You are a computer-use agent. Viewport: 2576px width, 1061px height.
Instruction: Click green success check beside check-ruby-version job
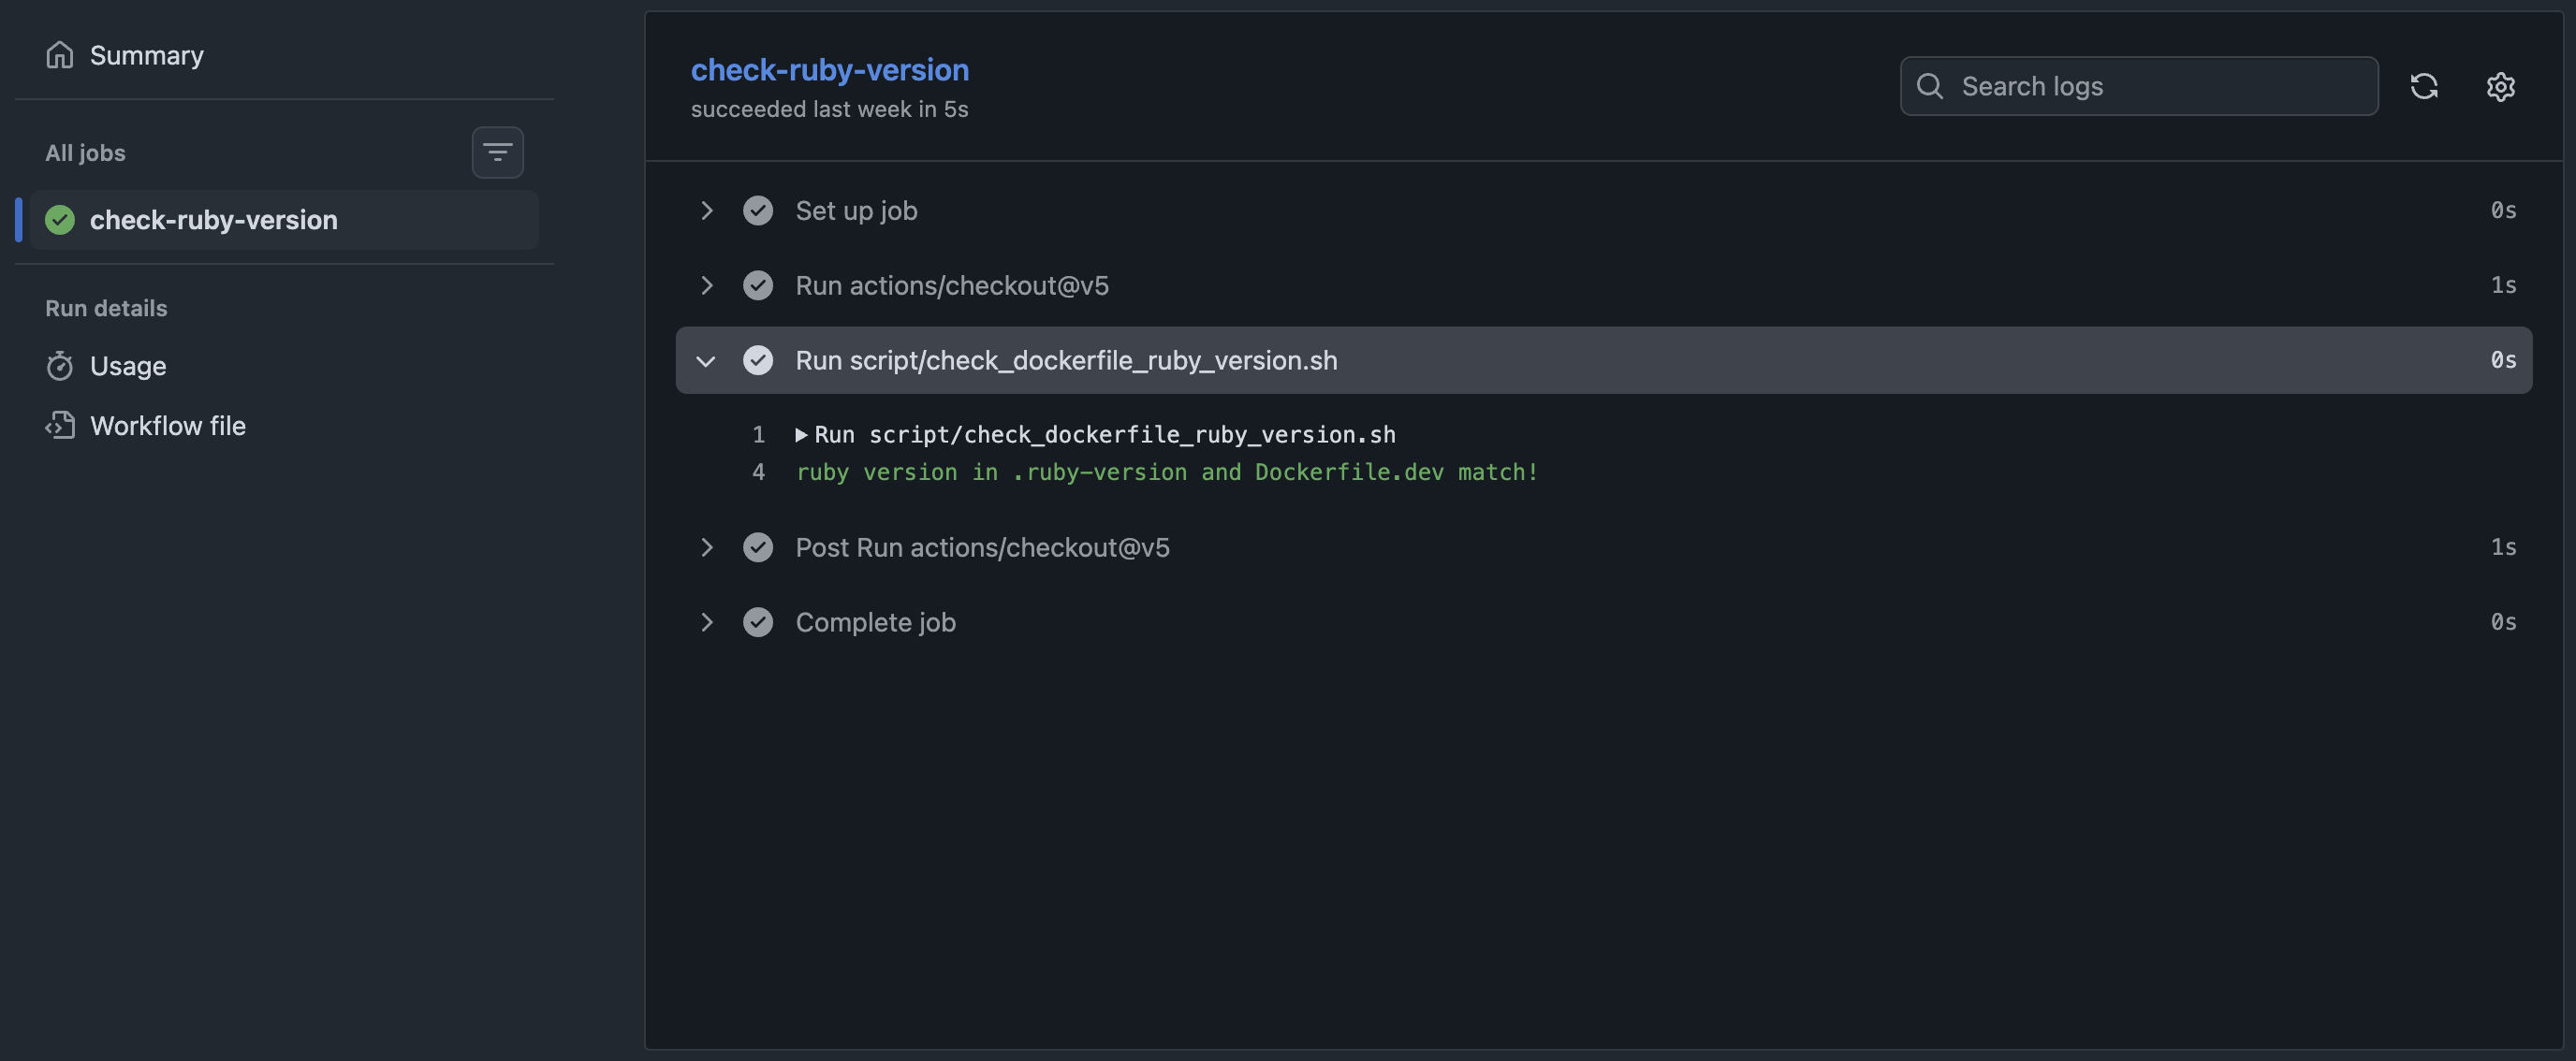tap(60, 220)
